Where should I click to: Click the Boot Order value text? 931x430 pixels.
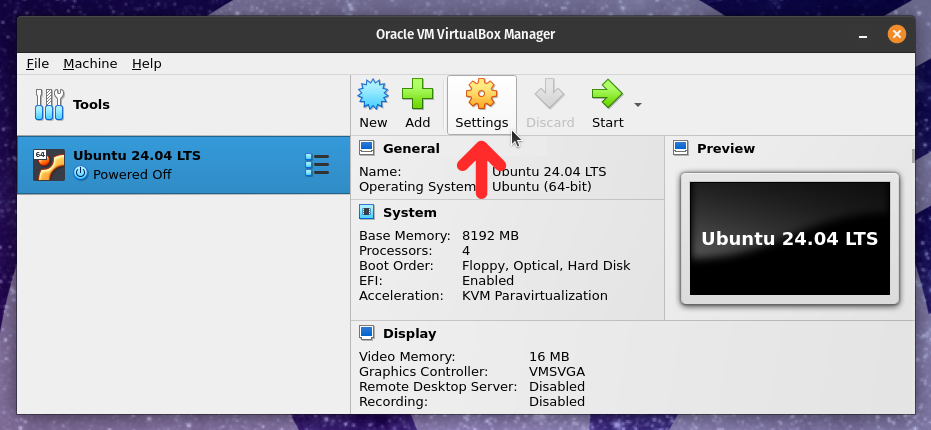click(x=546, y=265)
